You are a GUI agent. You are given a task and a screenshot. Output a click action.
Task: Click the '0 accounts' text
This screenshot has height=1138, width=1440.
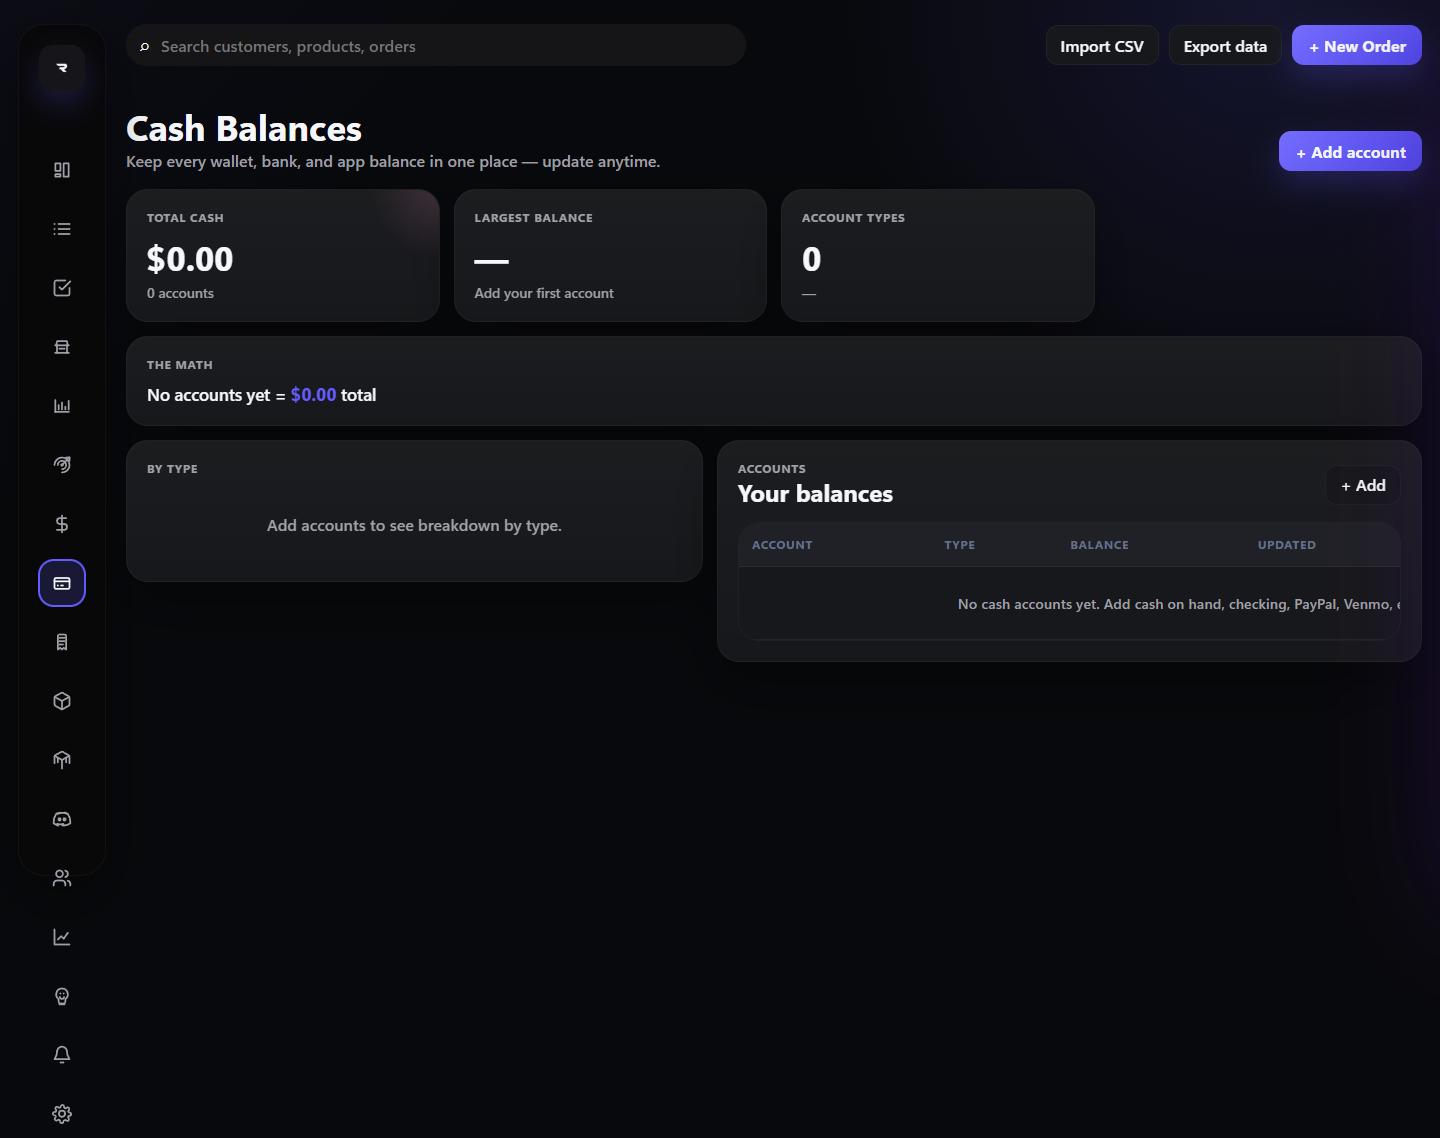pos(180,294)
